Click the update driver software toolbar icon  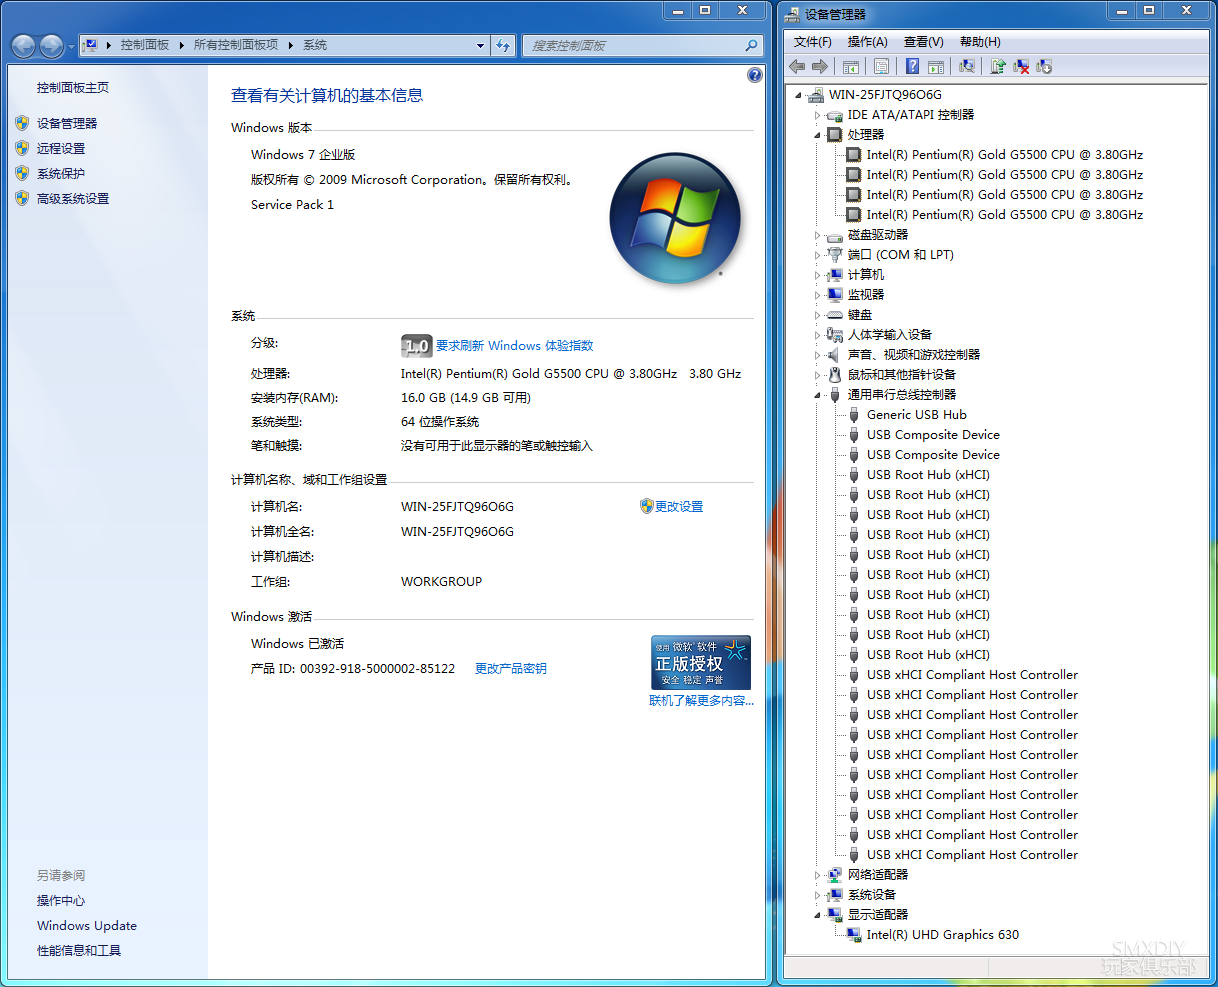tap(997, 66)
